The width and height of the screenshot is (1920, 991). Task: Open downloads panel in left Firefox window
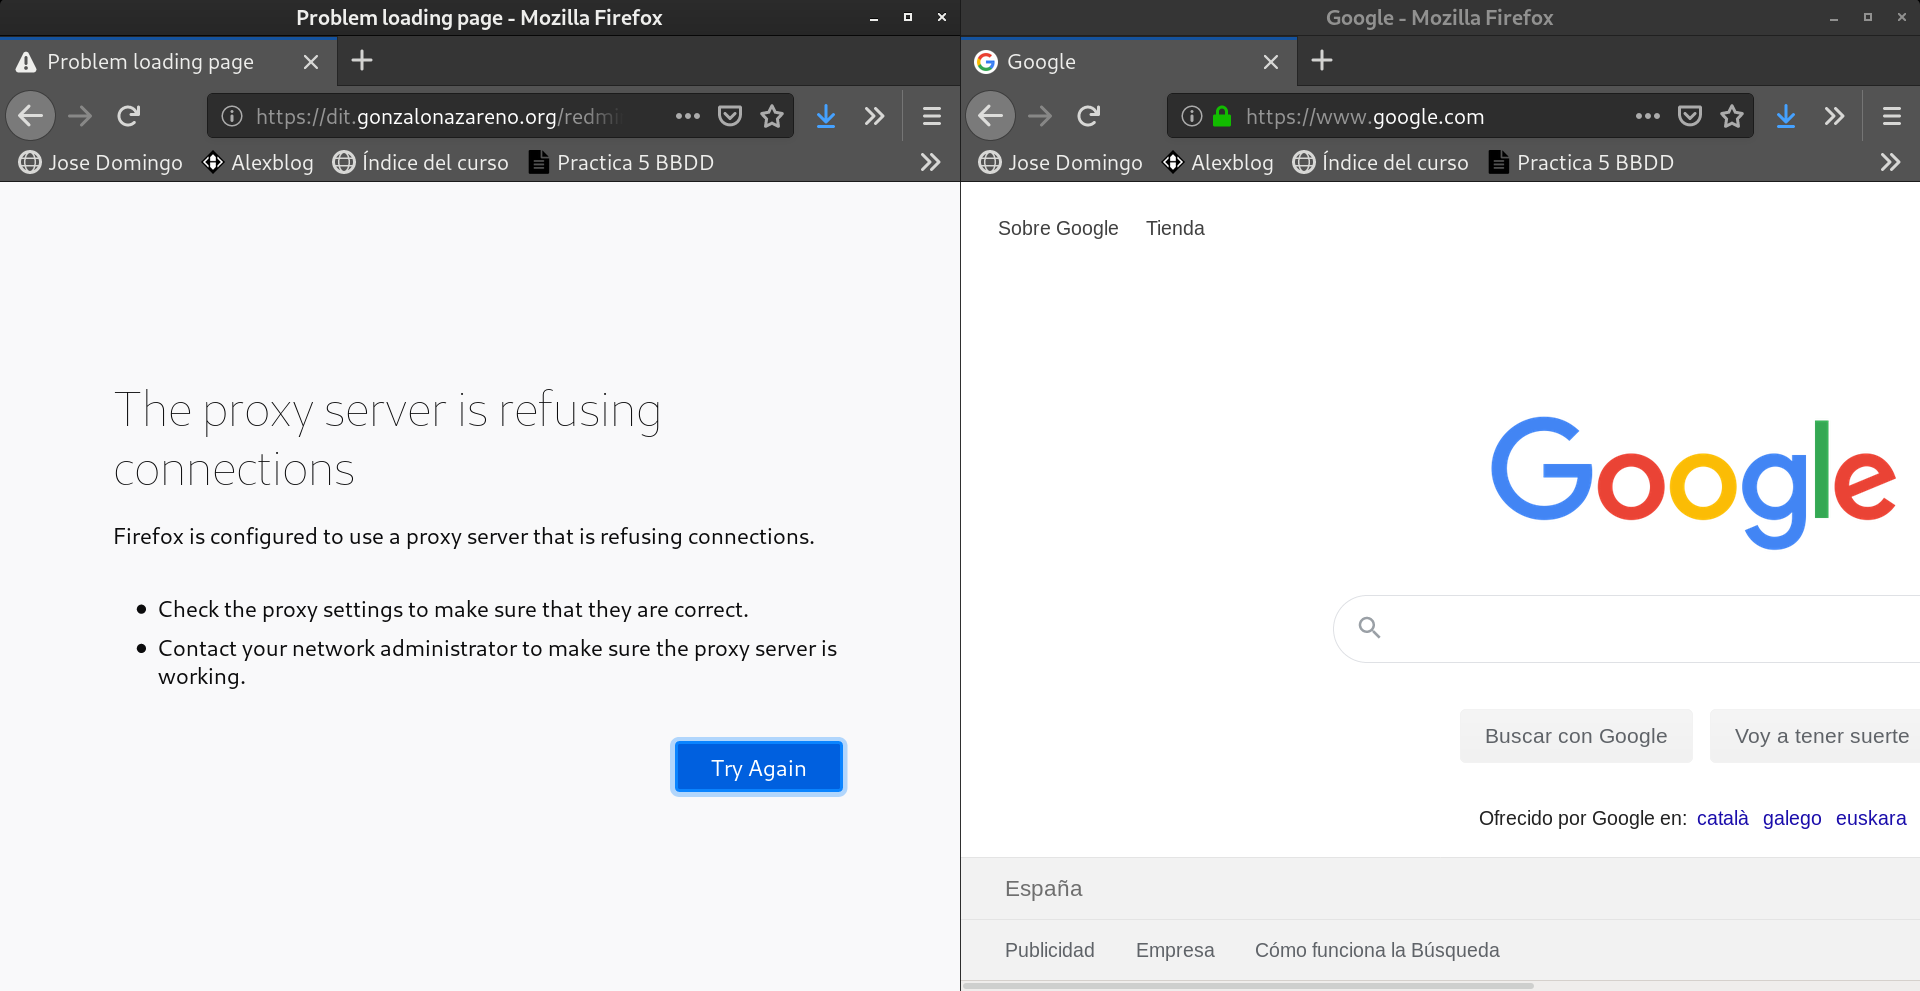(x=825, y=116)
